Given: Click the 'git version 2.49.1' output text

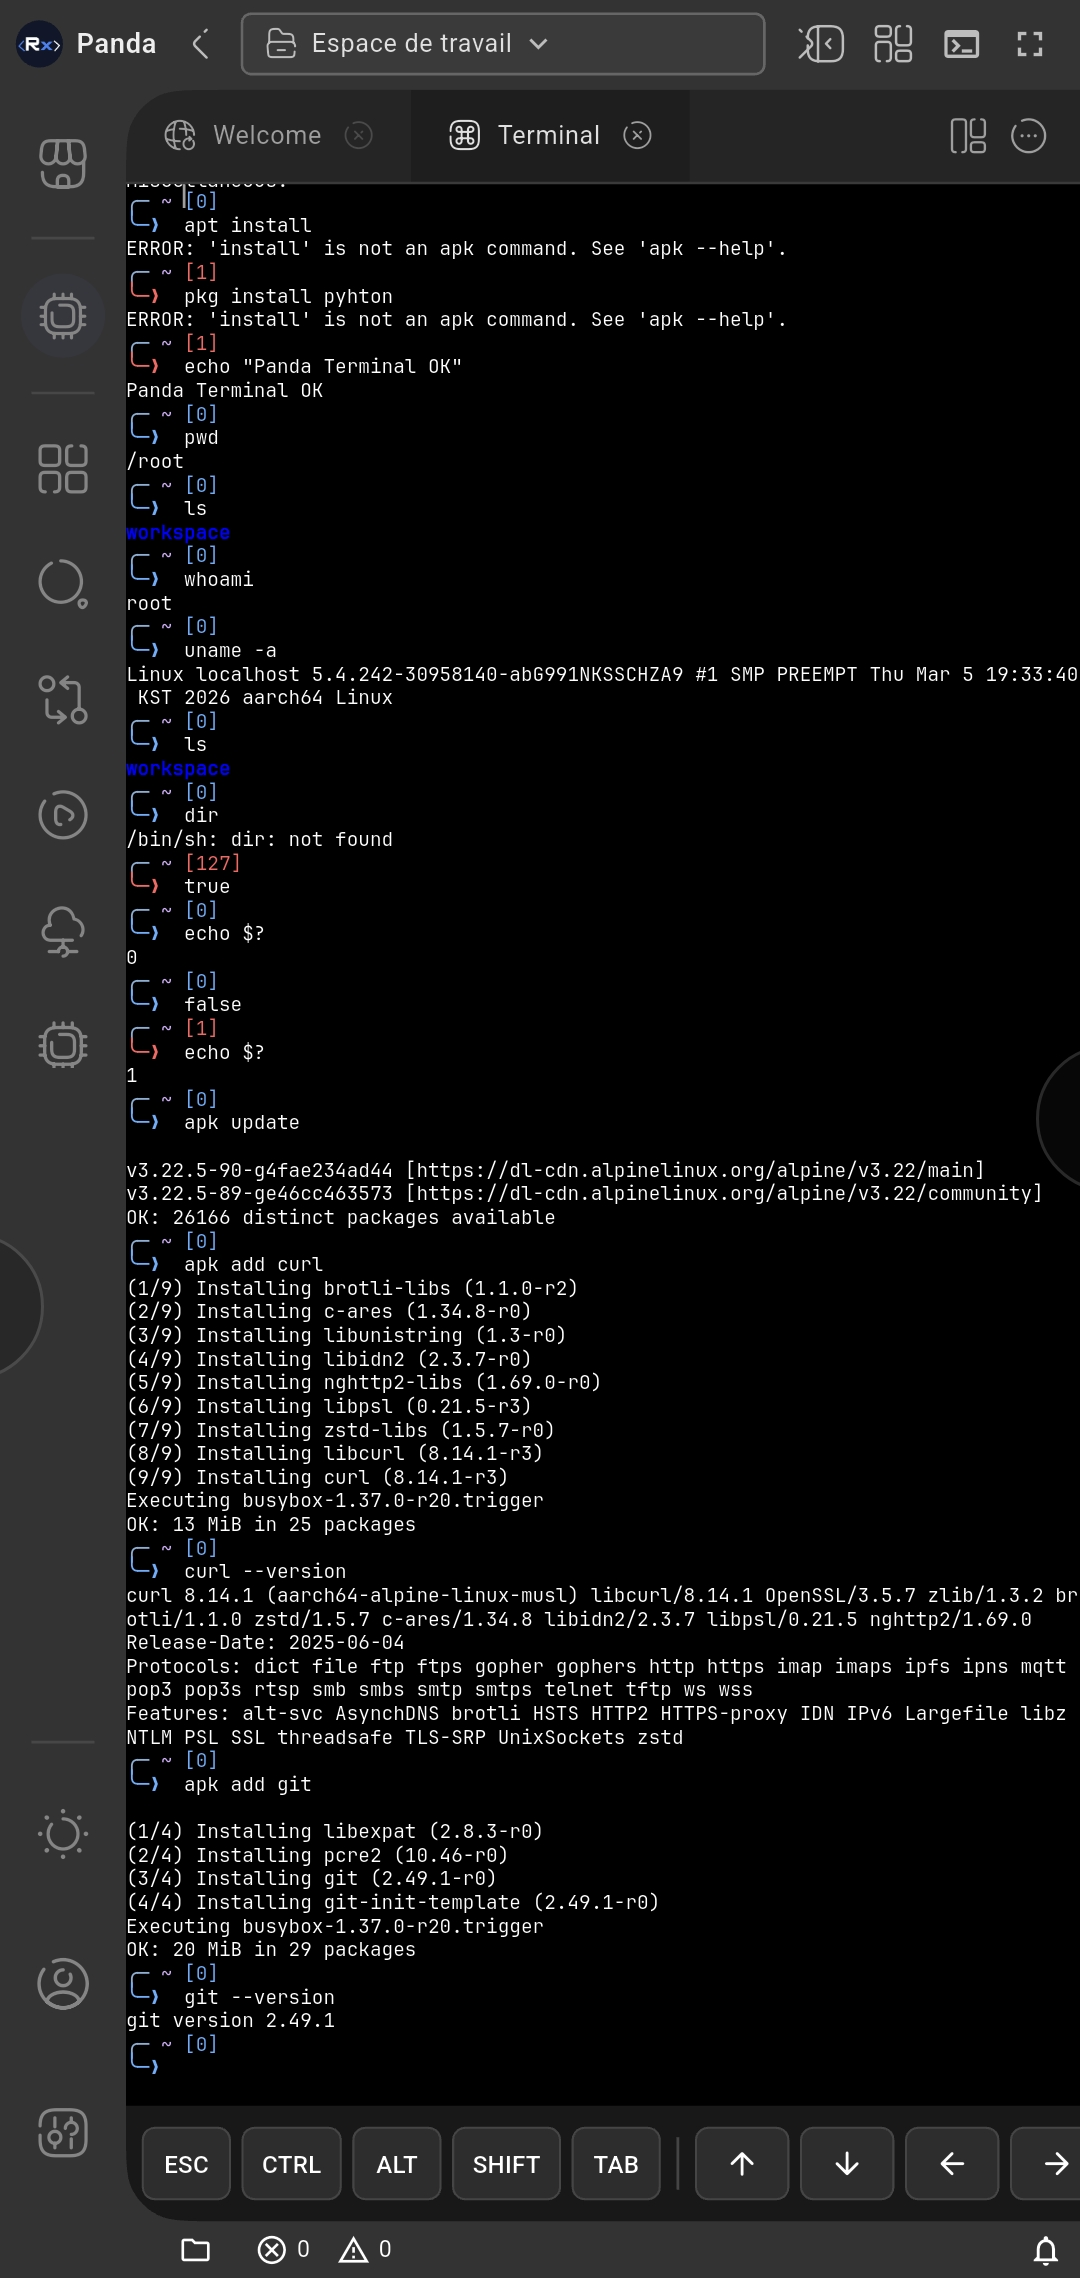Looking at the screenshot, I should point(231,2021).
